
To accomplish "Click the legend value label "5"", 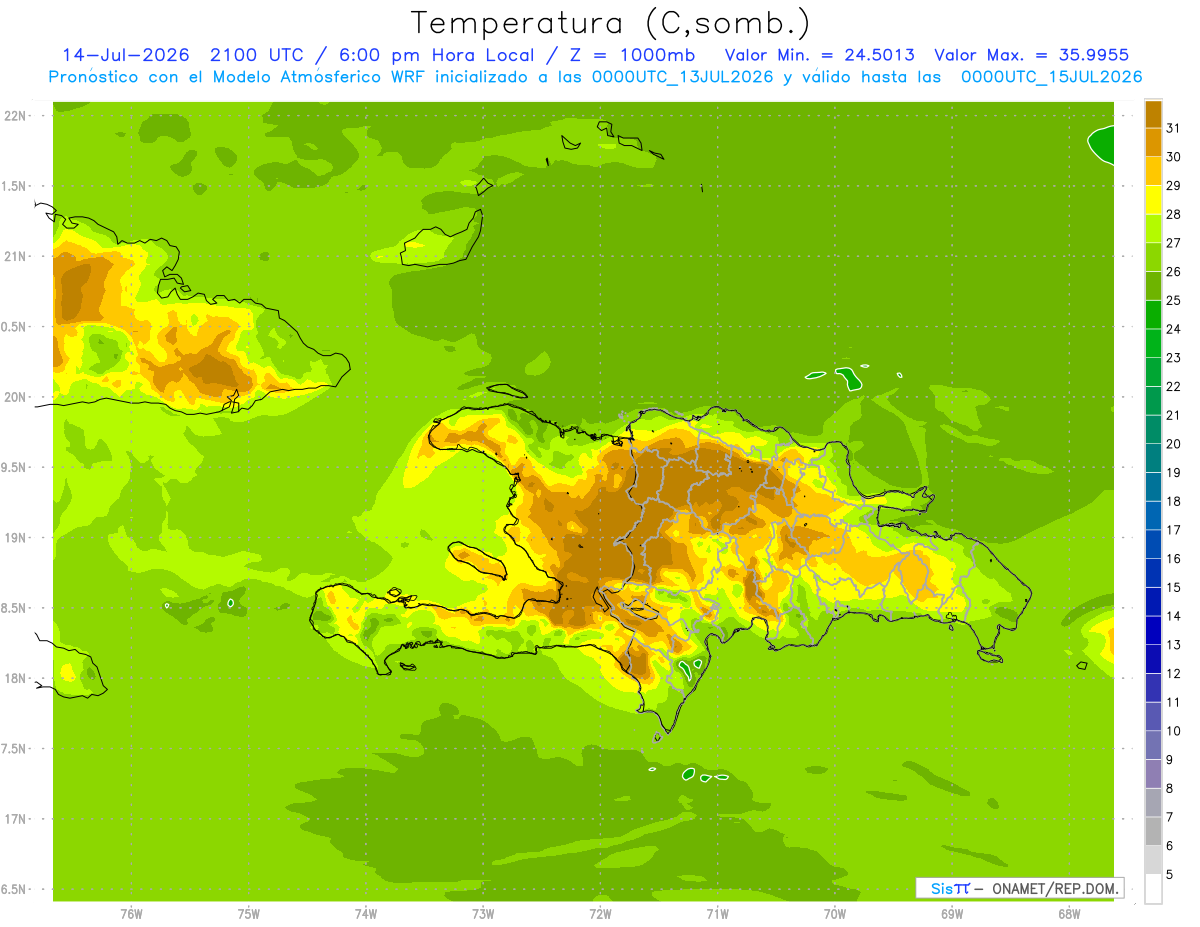I will [x=1170, y=874].
